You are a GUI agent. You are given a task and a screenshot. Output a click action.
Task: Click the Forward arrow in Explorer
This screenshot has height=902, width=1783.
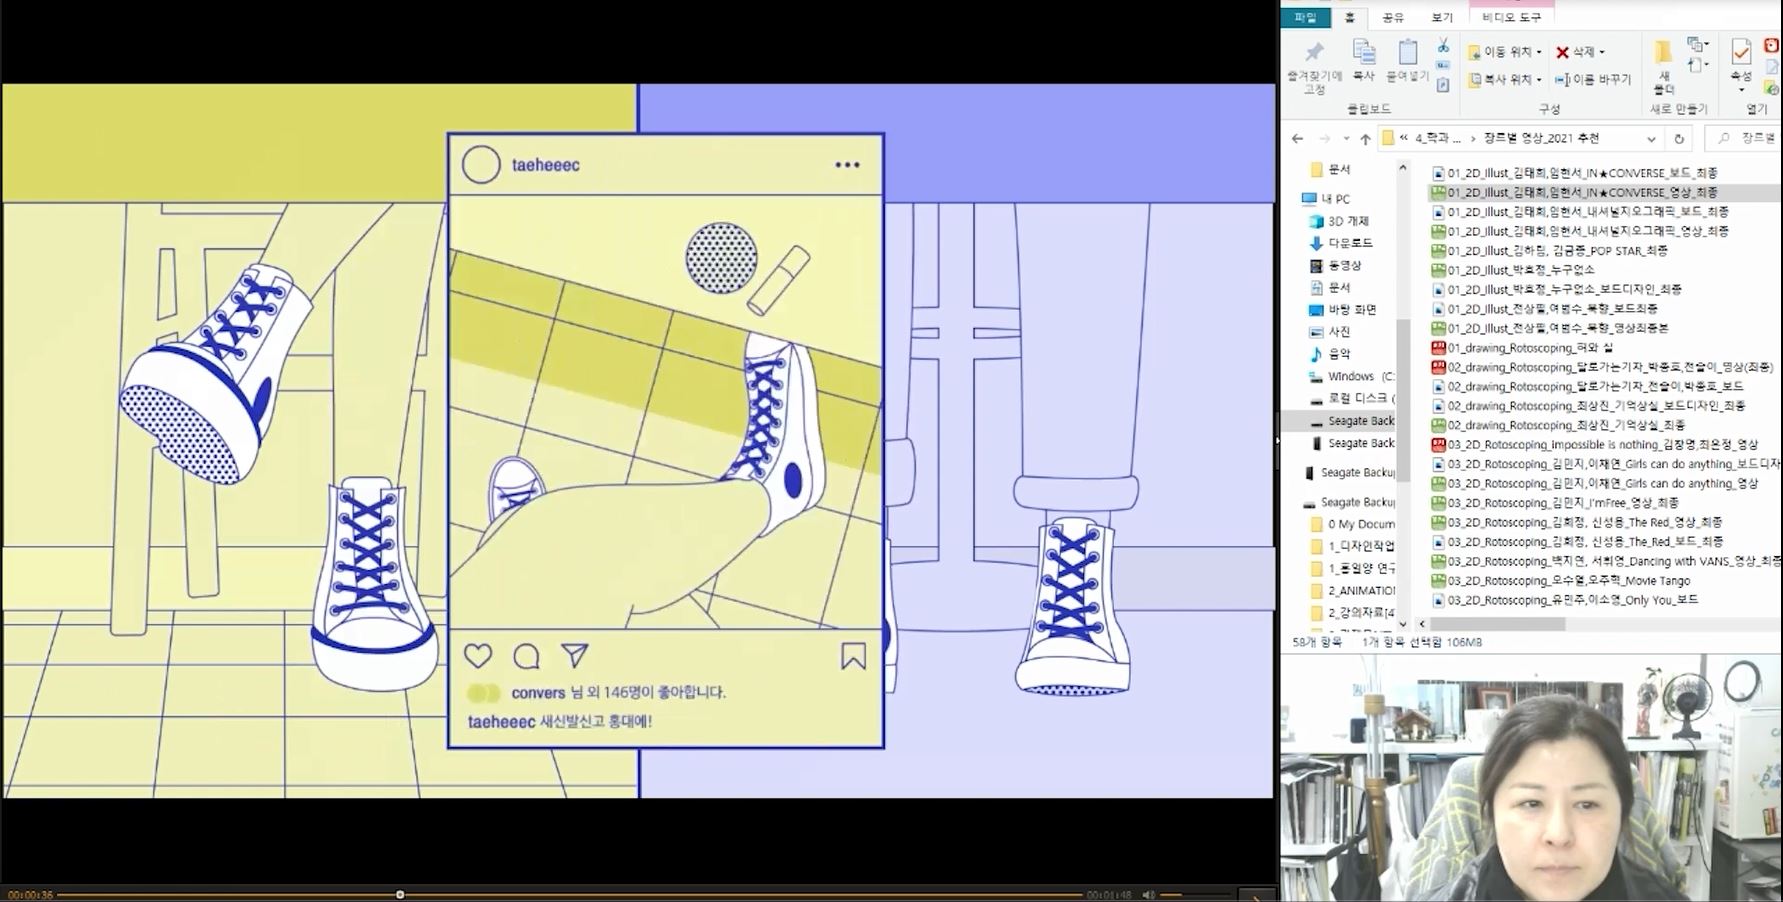[x=1324, y=139]
